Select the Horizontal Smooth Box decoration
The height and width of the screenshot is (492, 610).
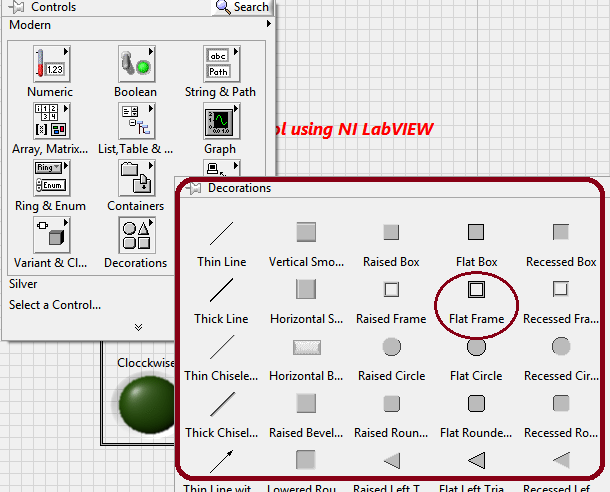(x=306, y=289)
